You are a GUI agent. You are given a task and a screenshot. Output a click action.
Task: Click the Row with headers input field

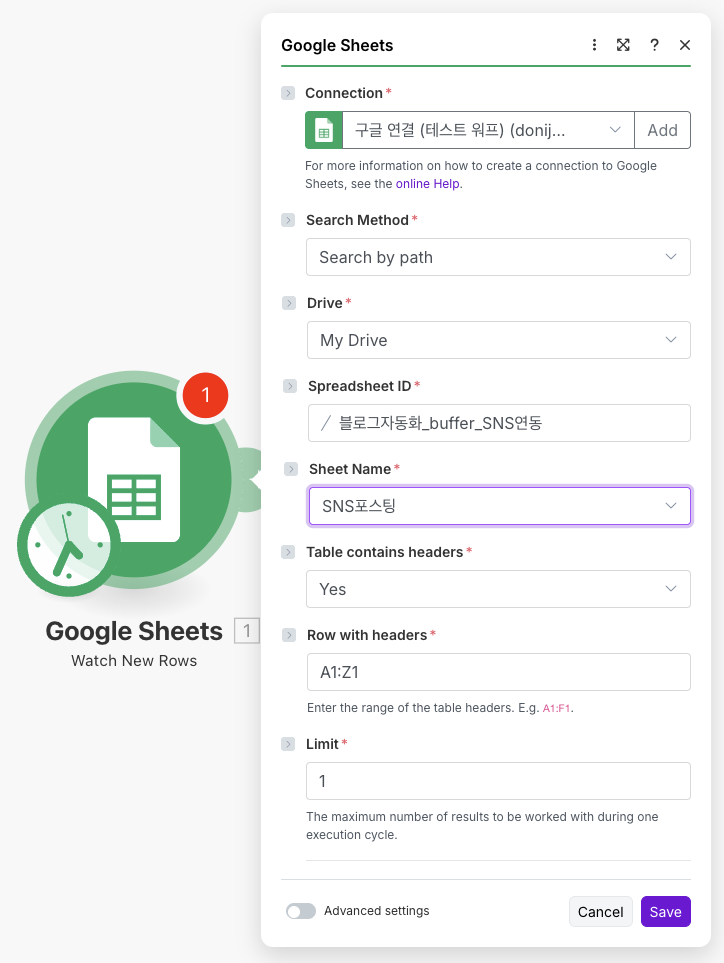pos(498,672)
